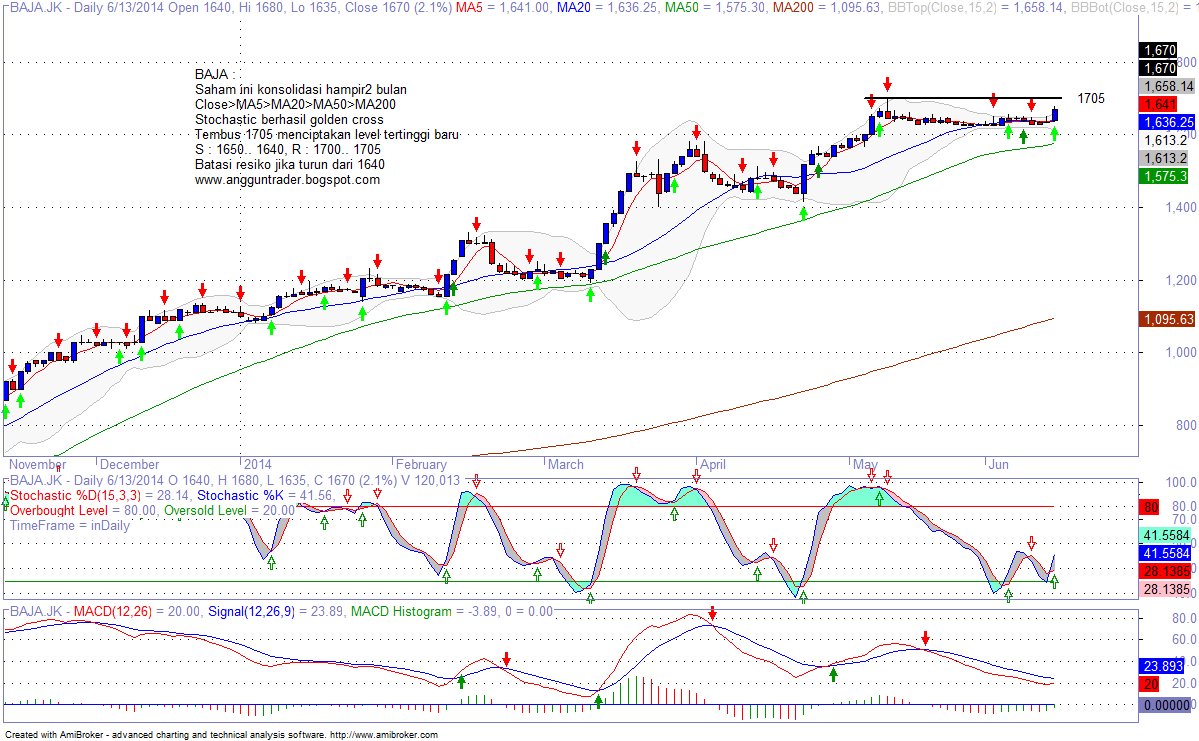Select the MA50 = 1,575.30 legend label

(715, 8)
